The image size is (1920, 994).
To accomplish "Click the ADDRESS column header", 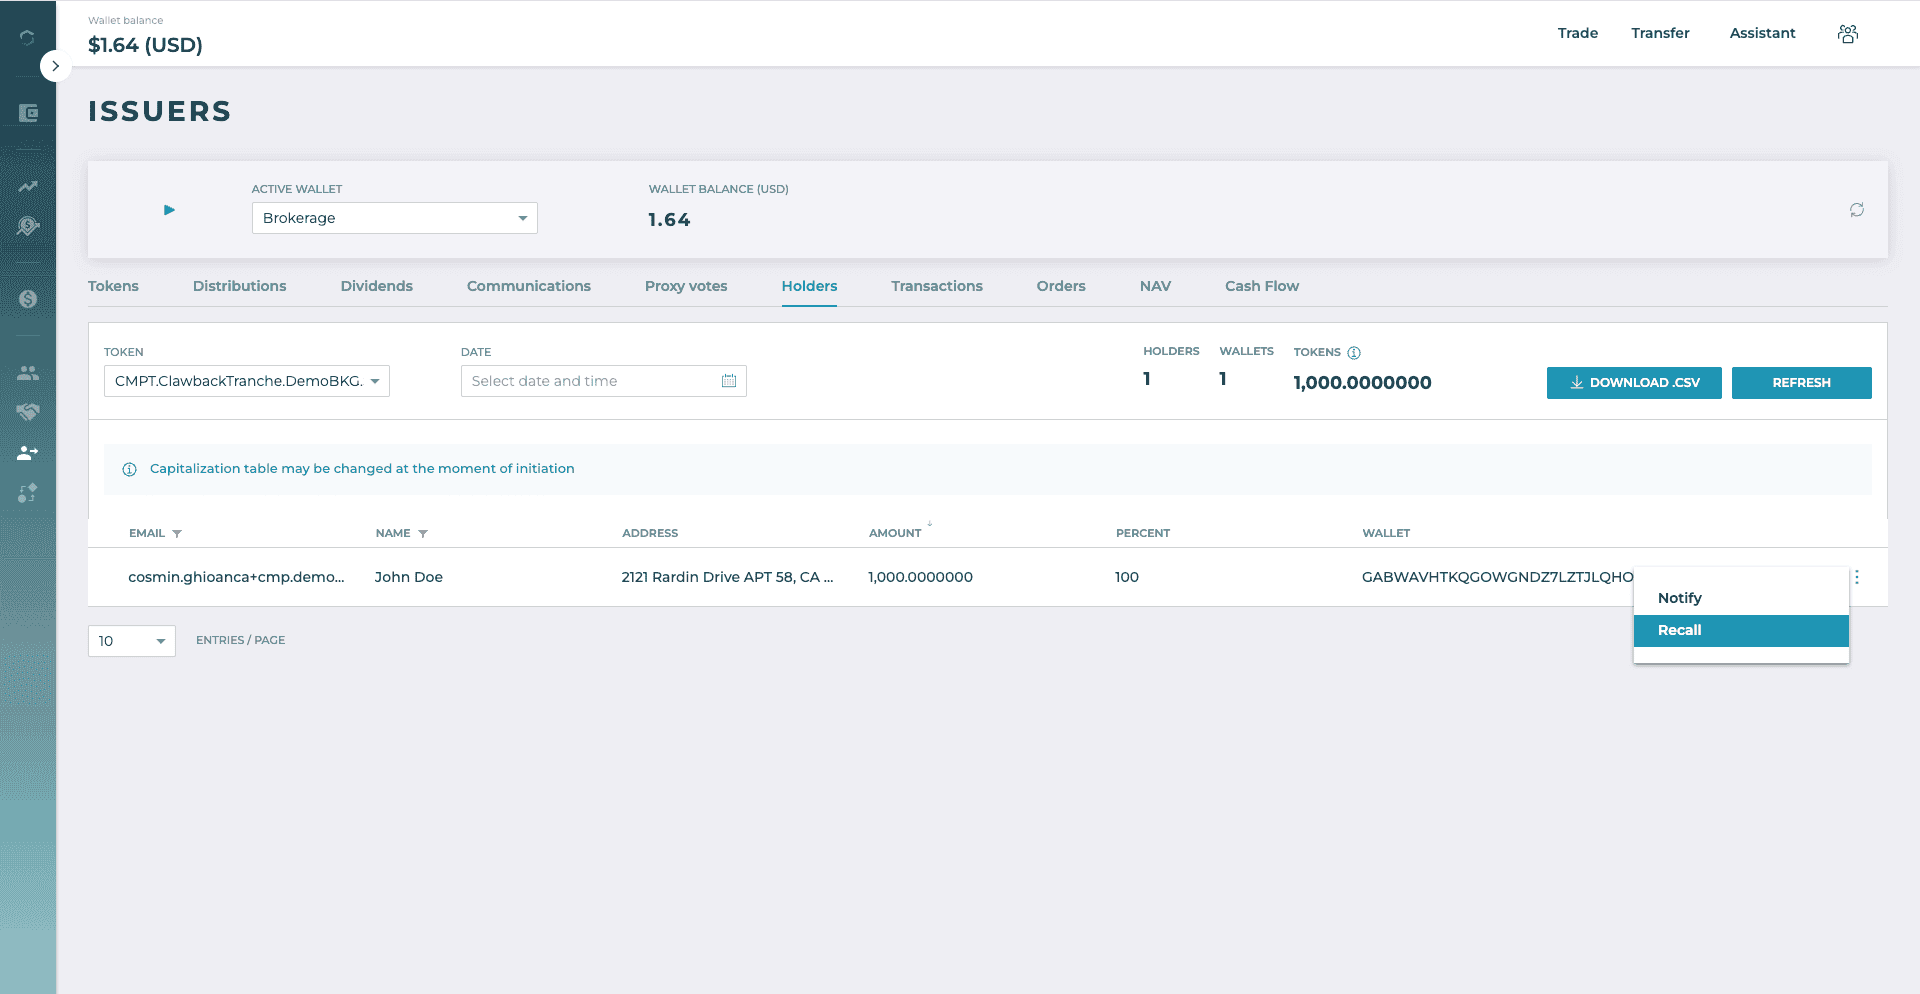I will pyautogui.click(x=650, y=533).
